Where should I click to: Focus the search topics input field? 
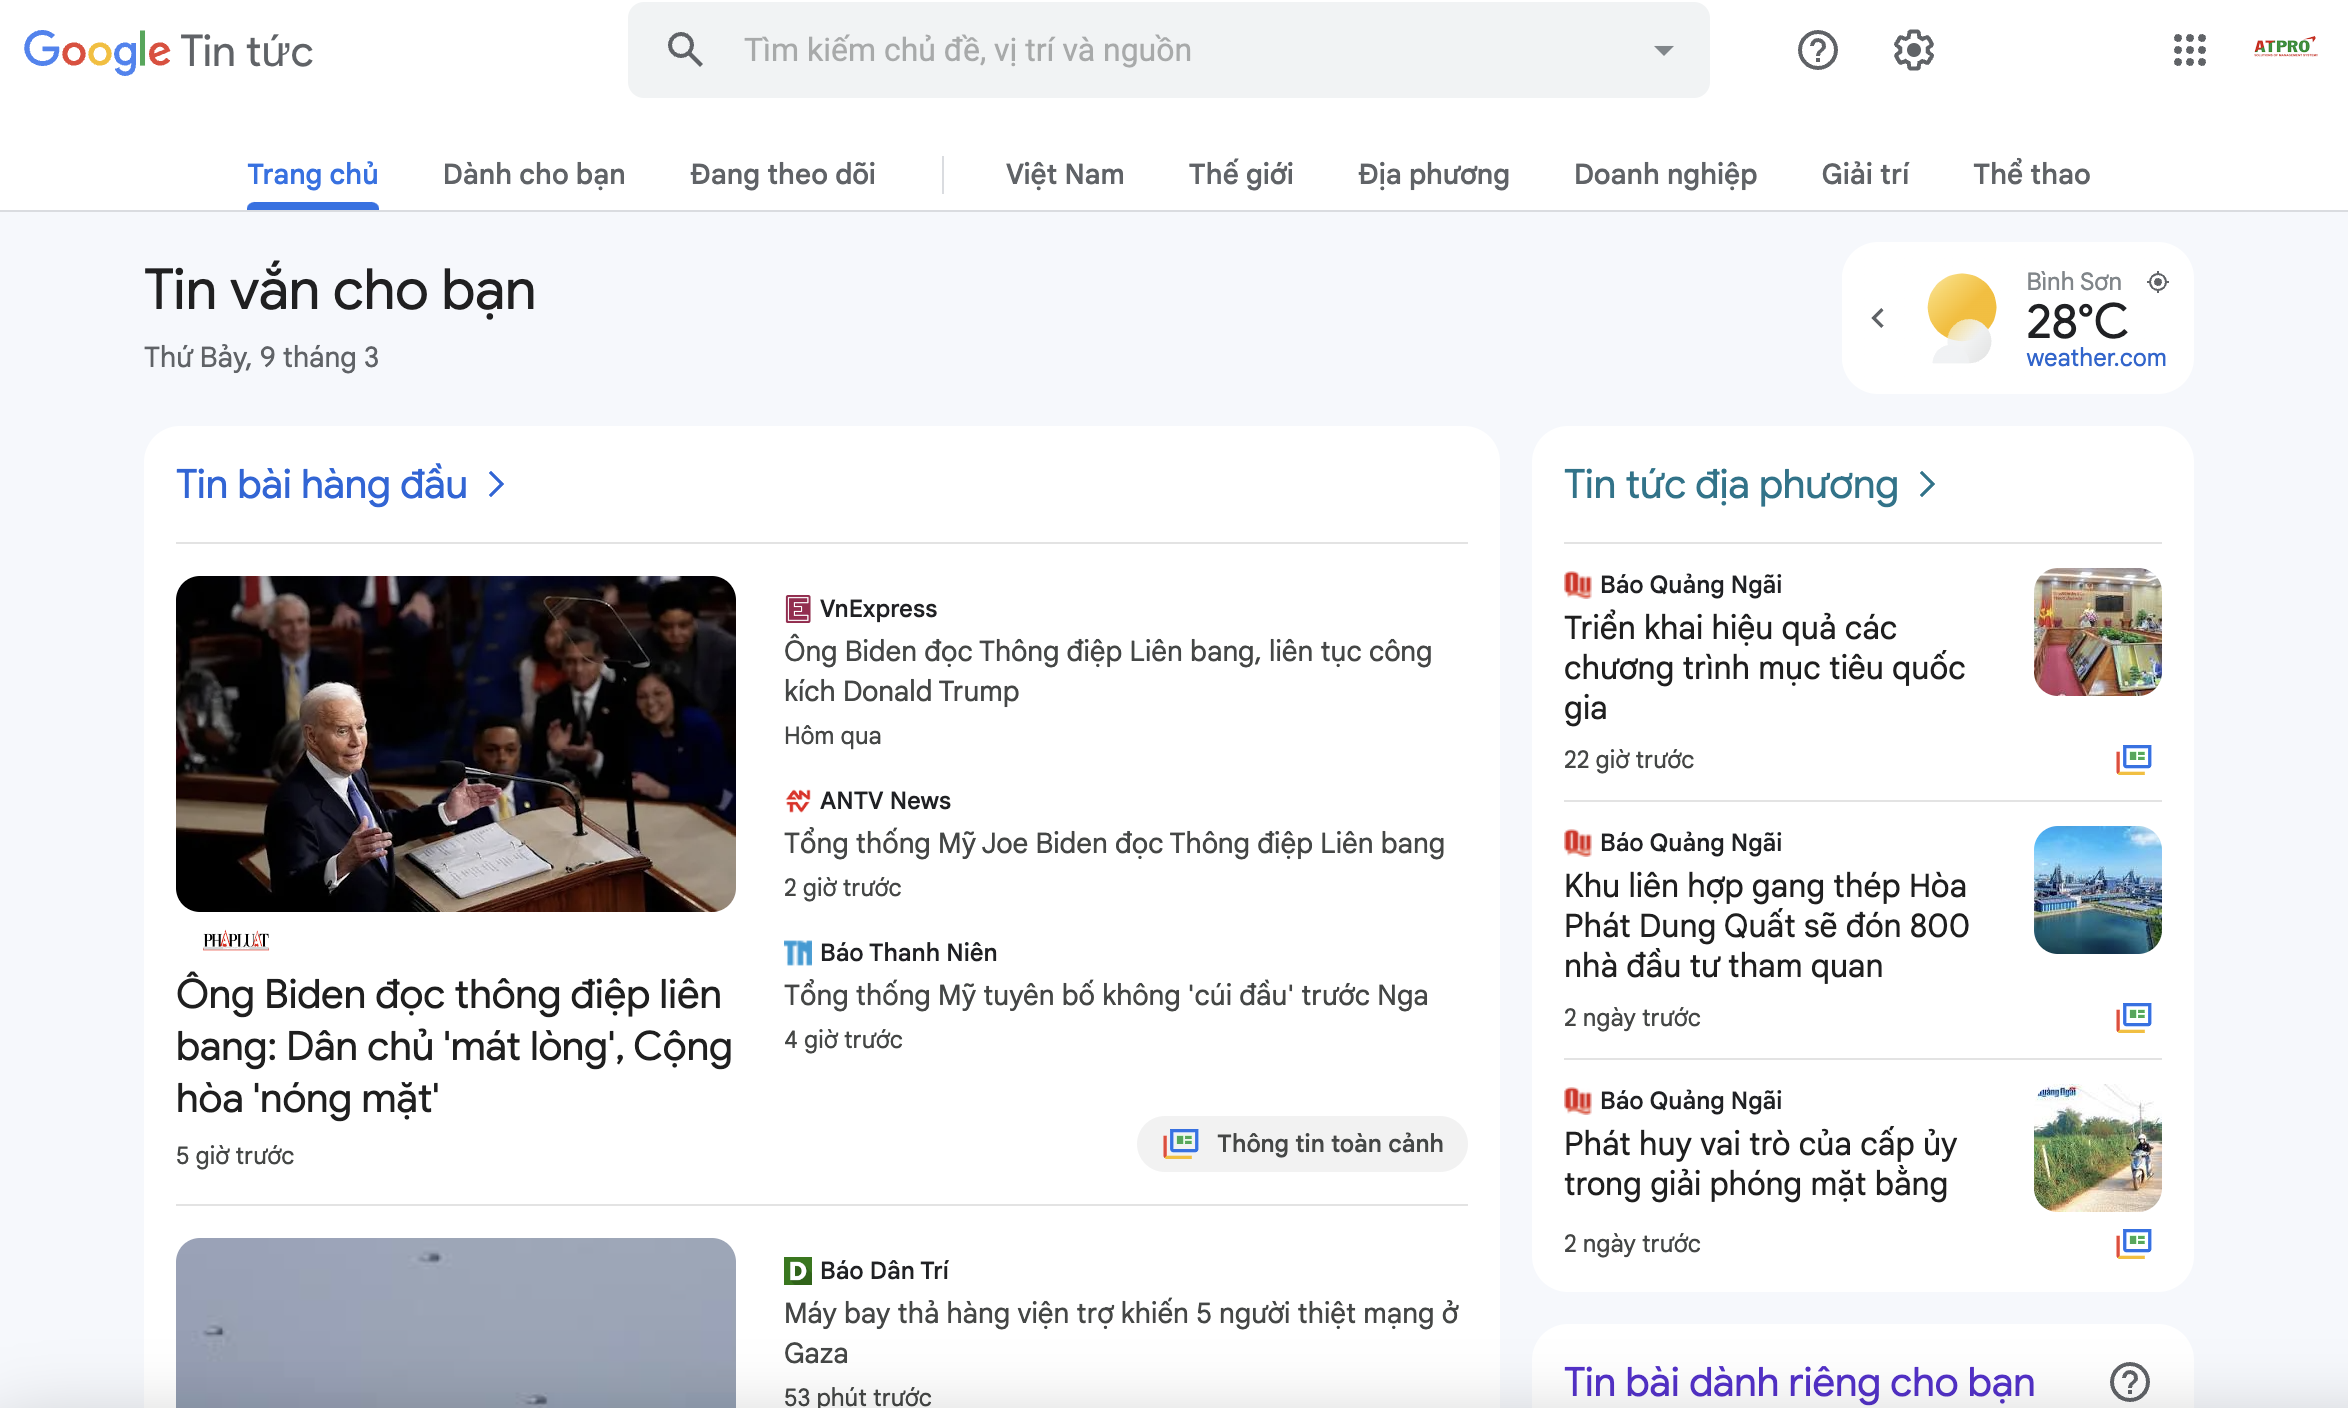pyautogui.click(x=1168, y=50)
